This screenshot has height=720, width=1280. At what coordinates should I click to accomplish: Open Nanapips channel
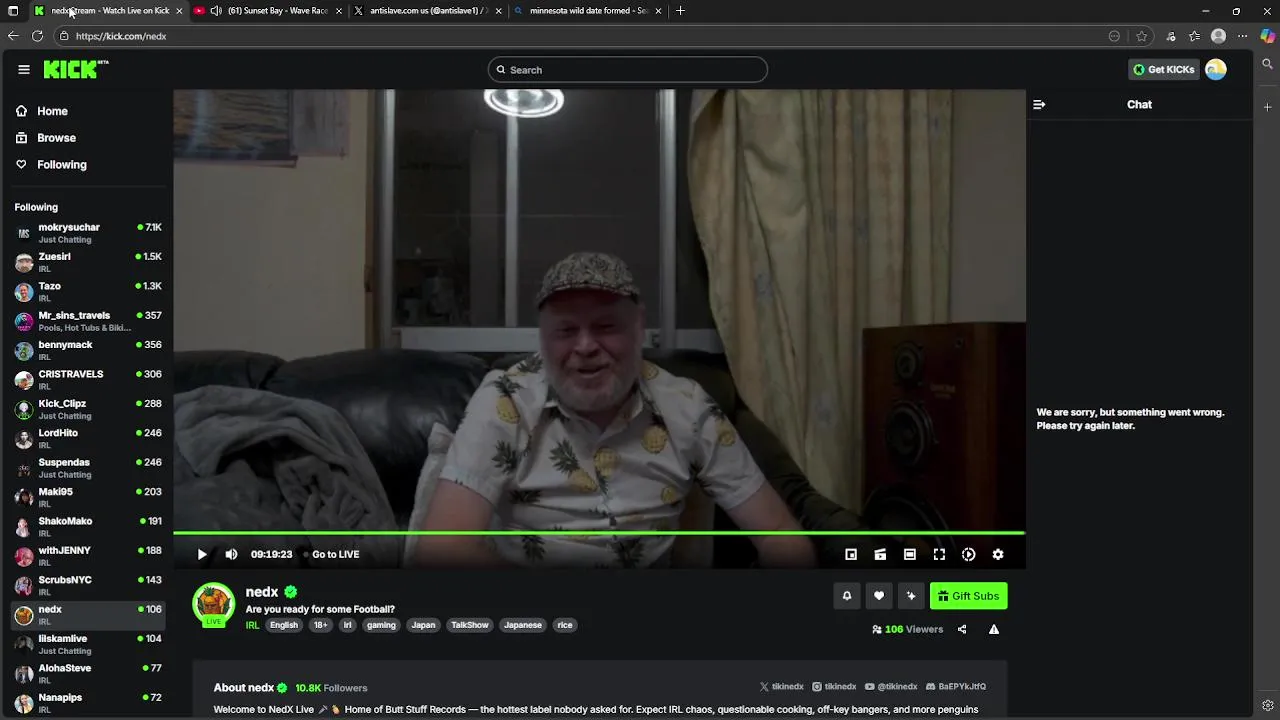(x=88, y=703)
